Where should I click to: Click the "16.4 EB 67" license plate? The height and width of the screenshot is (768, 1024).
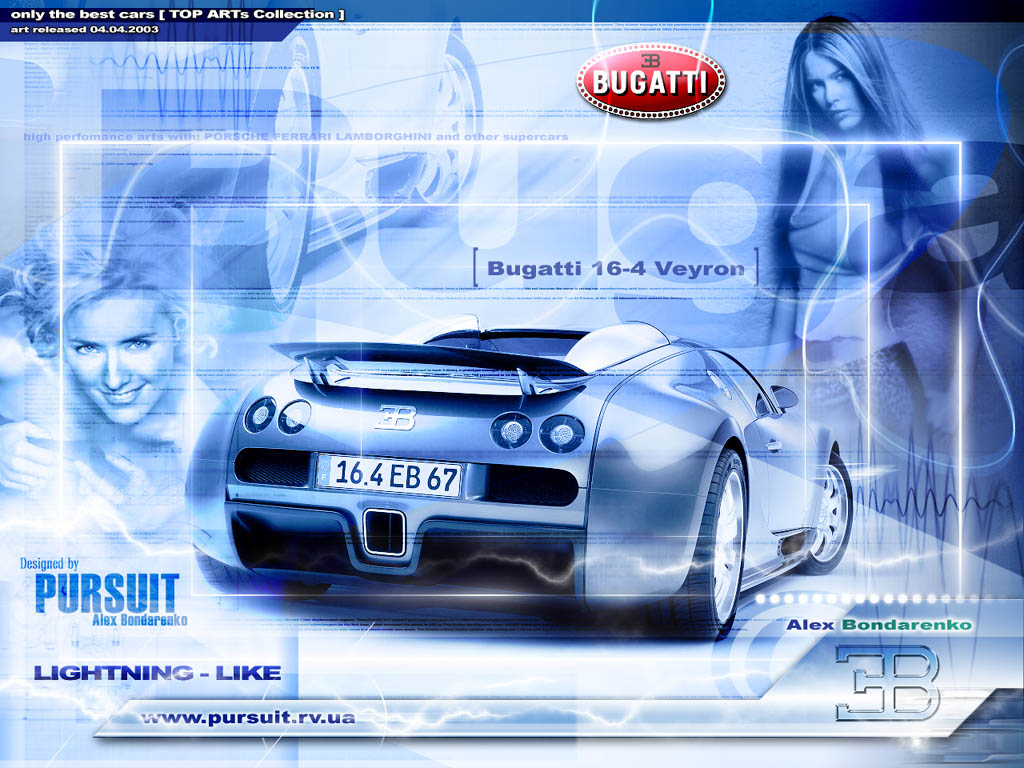(x=389, y=475)
